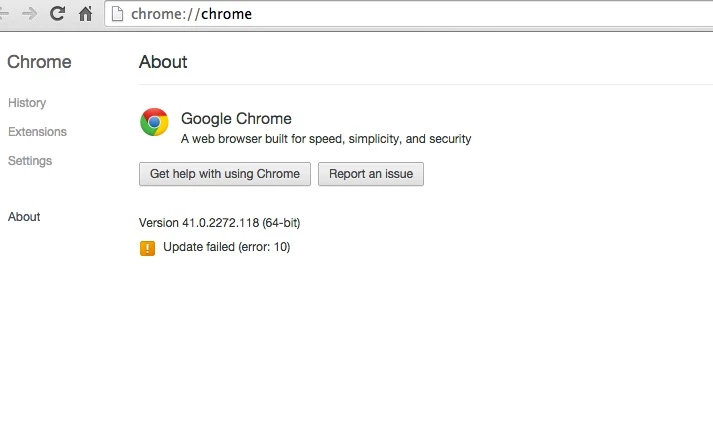Viewport: 713px width, 436px height.
Task: Click the web browser tagline text
Action: pyautogui.click(x=326, y=139)
